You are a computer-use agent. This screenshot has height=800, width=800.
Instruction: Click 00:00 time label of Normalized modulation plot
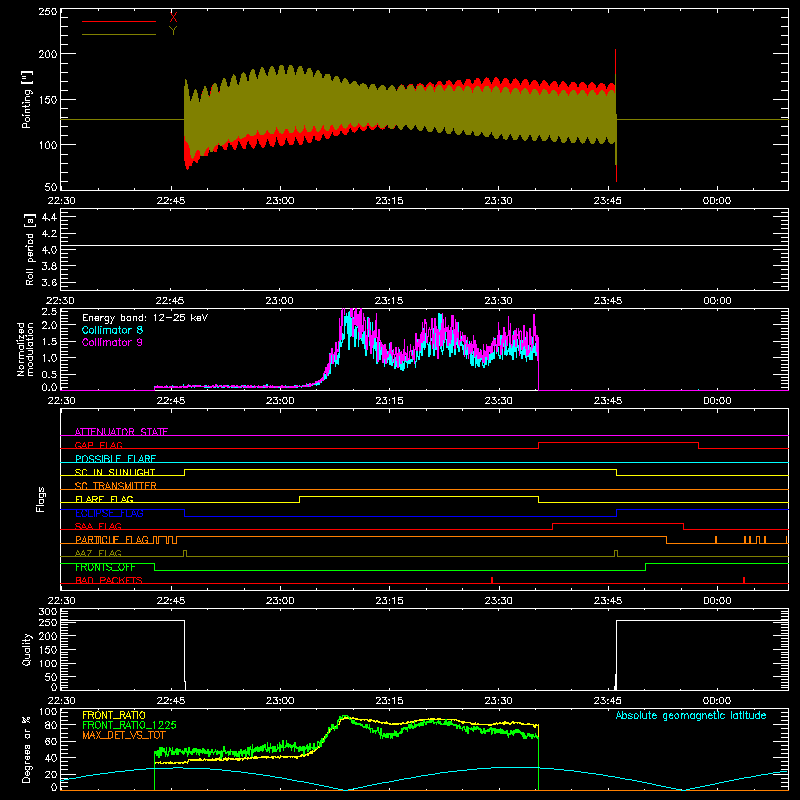coord(717,401)
